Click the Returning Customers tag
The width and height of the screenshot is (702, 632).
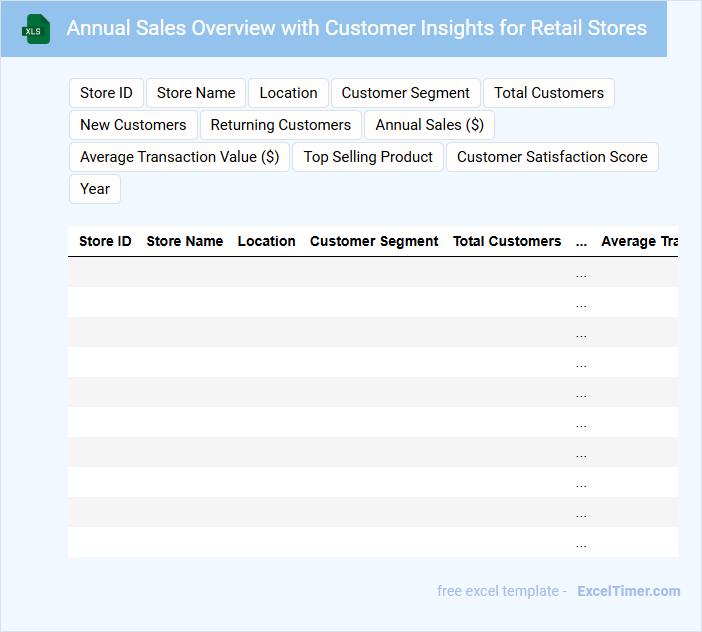pos(280,125)
